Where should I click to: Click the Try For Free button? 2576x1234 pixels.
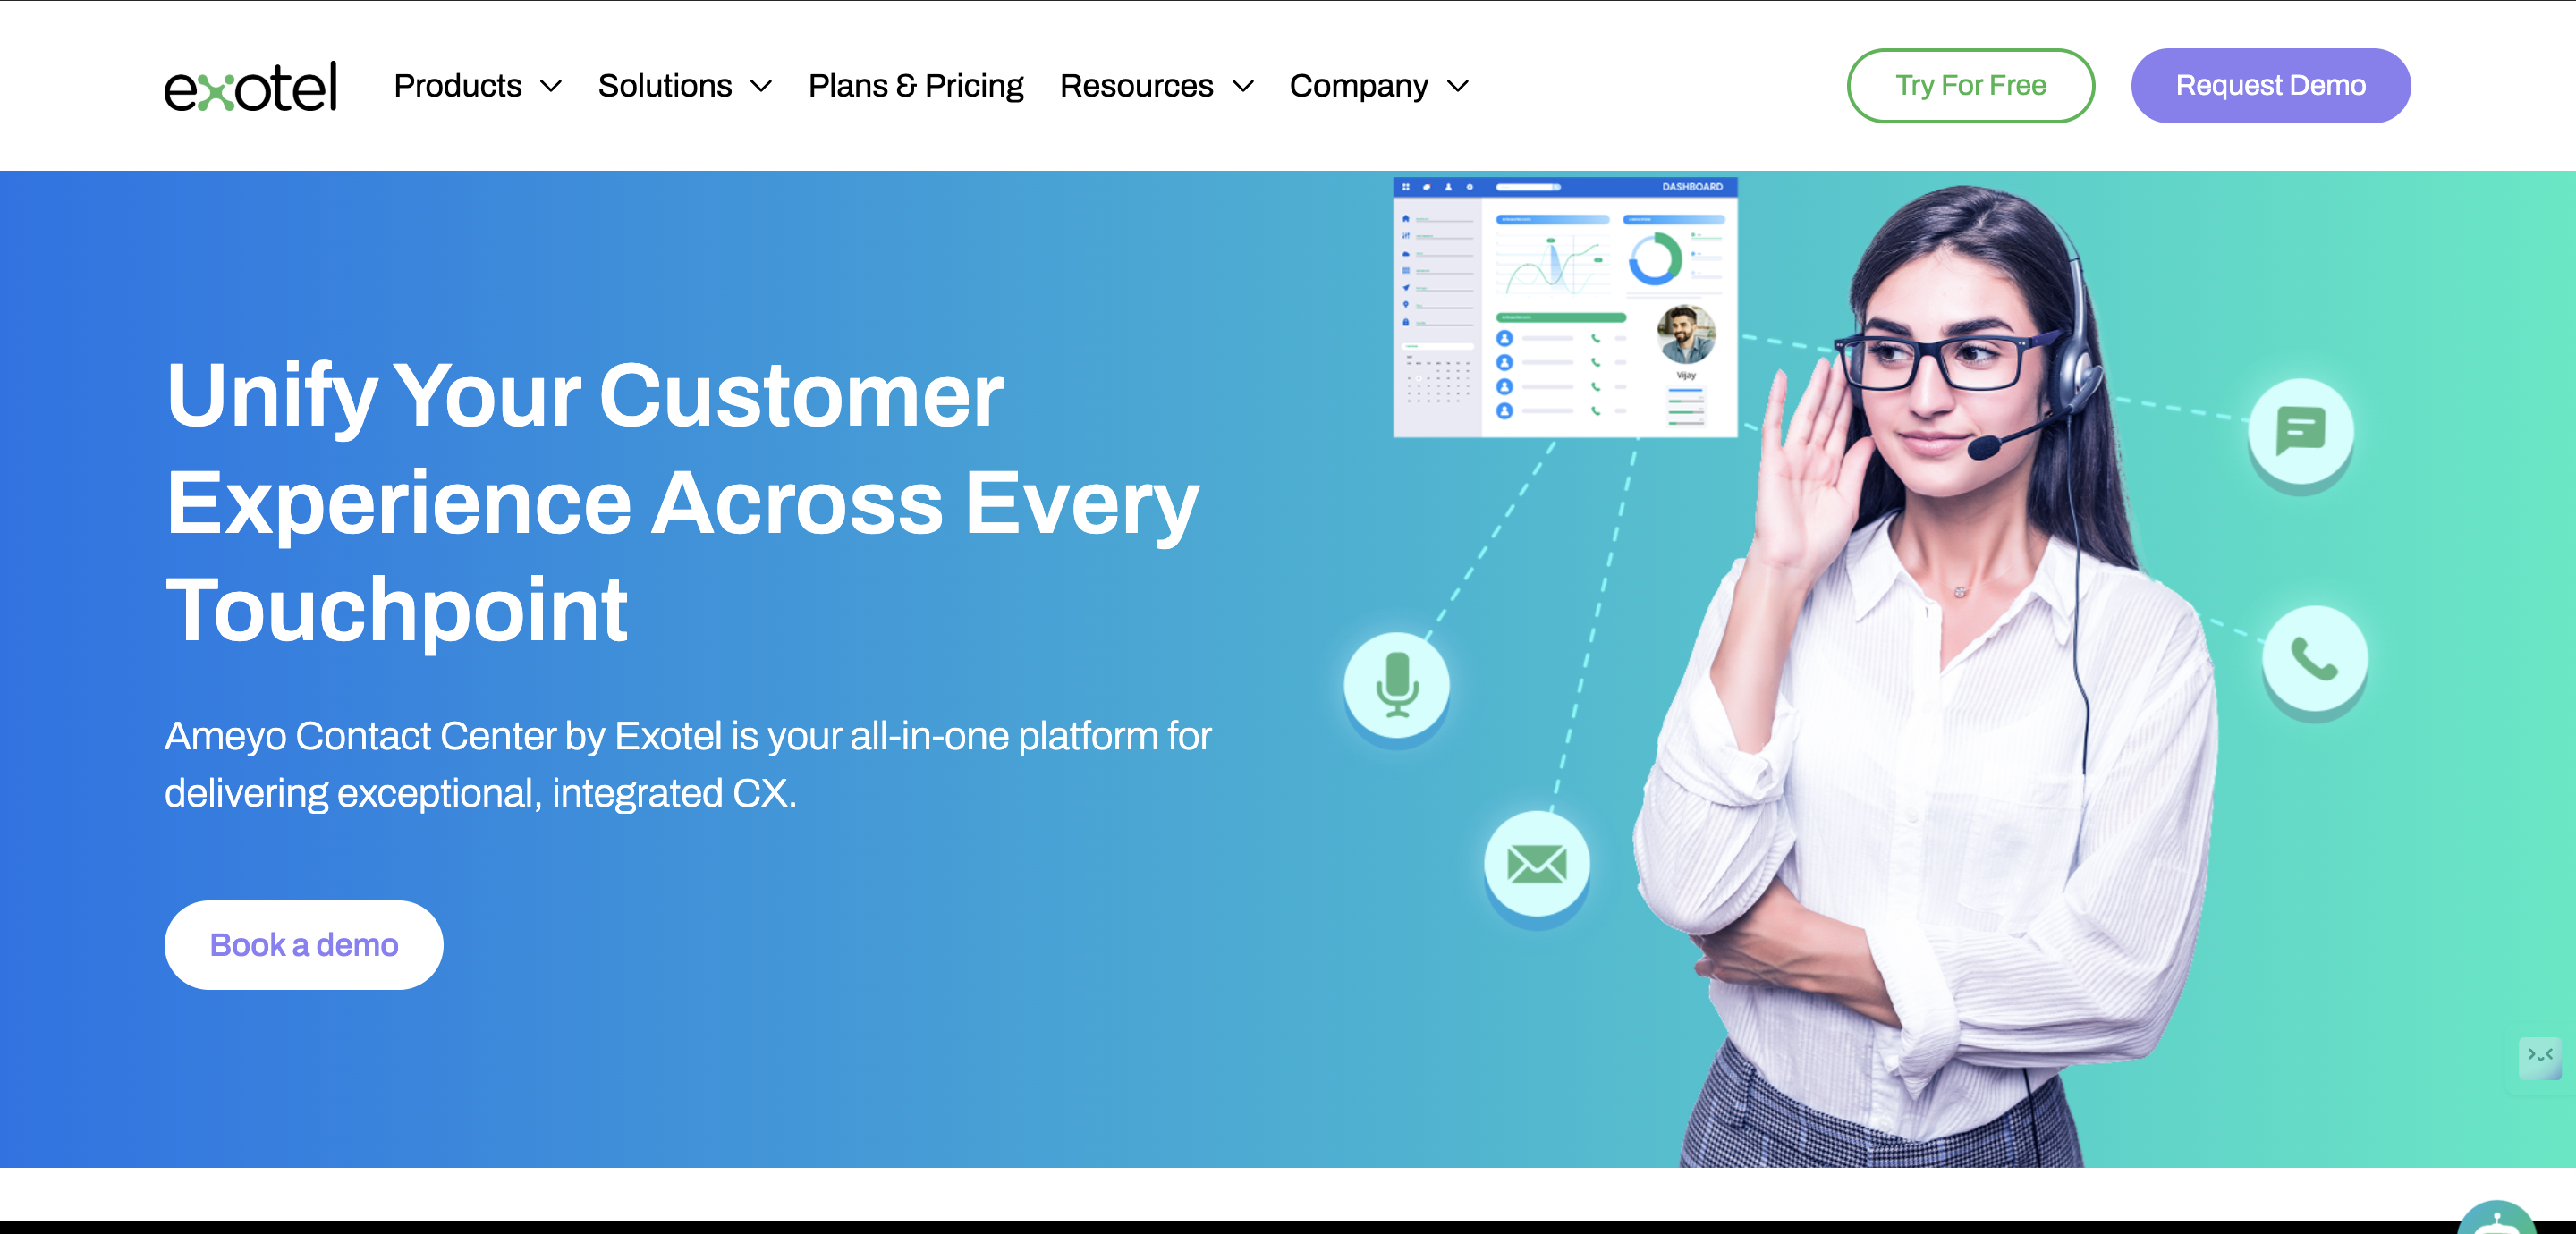tap(1970, 86)
